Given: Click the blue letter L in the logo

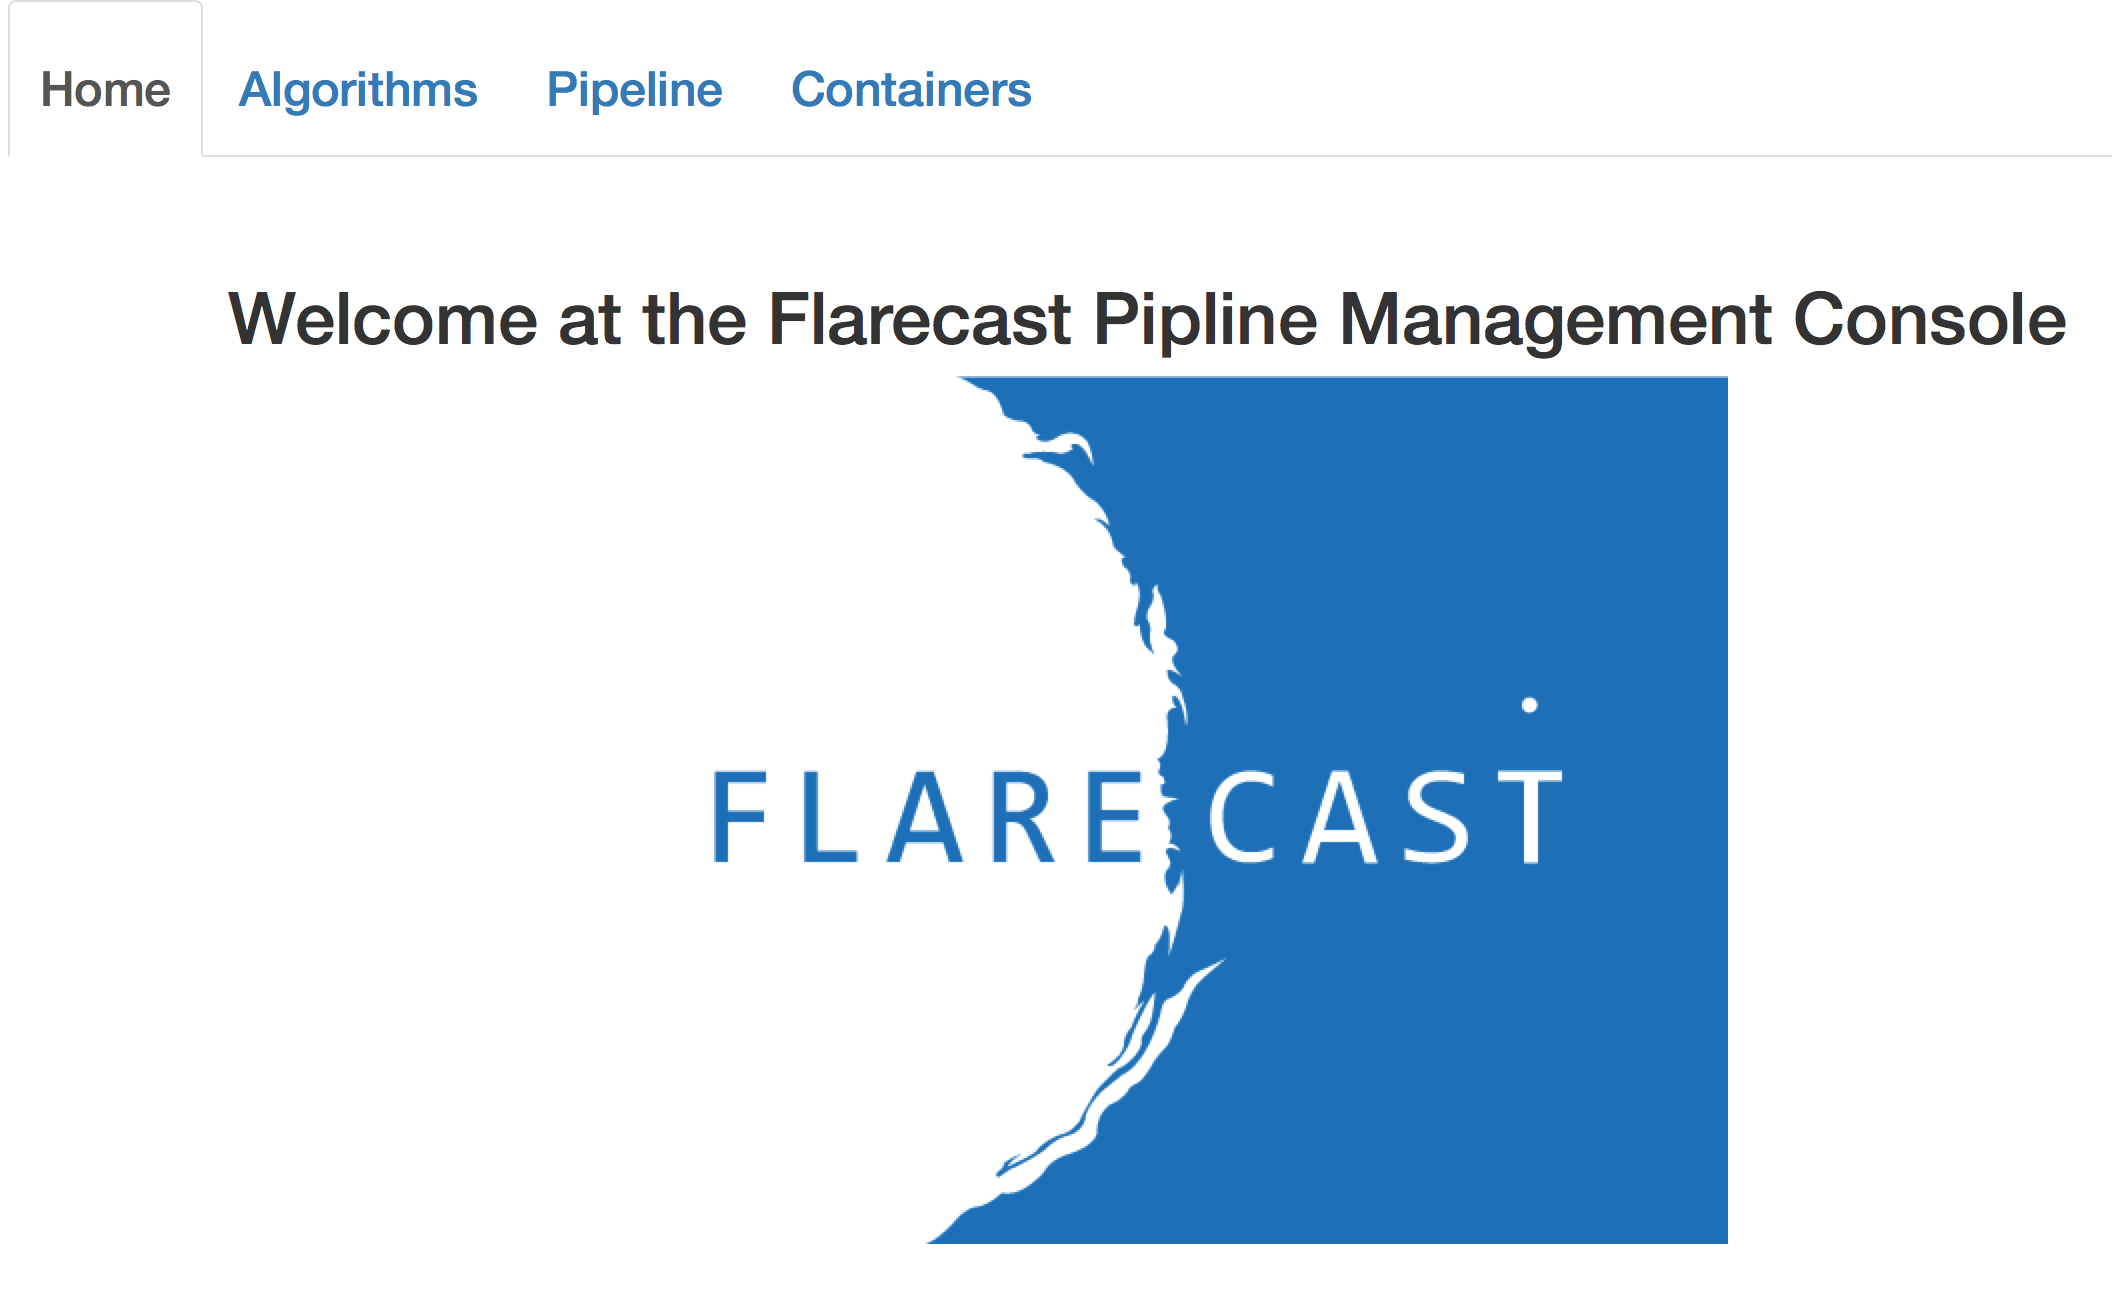Looking at the screenshot, I should 828,816.
